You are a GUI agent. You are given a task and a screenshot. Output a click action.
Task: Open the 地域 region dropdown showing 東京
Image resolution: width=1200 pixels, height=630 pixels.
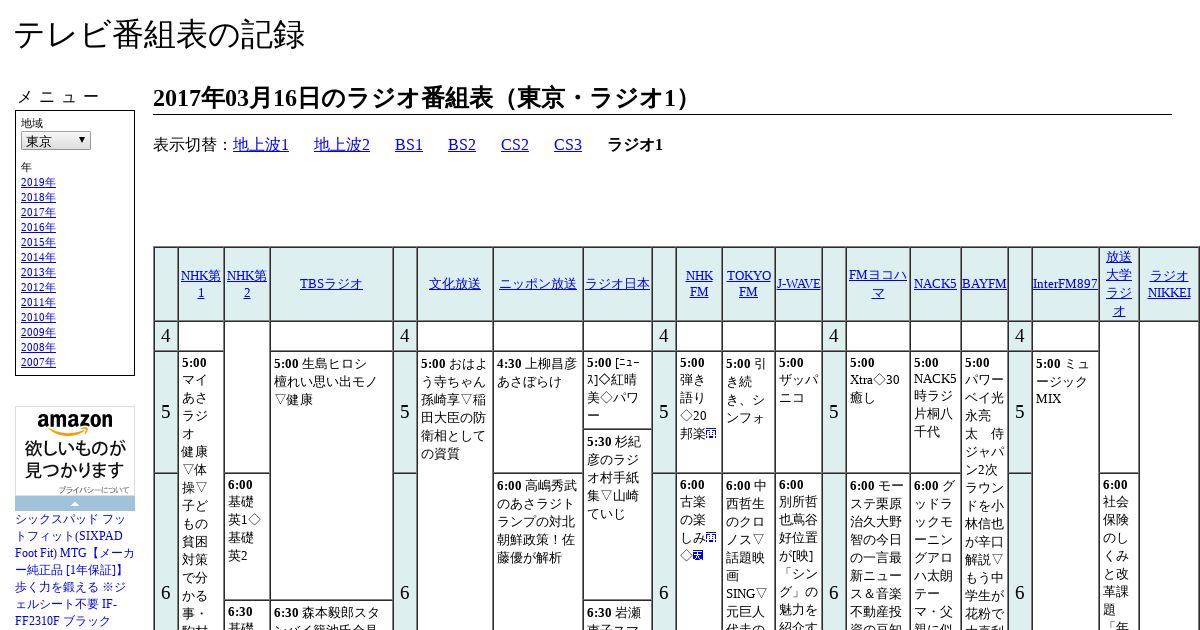[x=56, y=141]
